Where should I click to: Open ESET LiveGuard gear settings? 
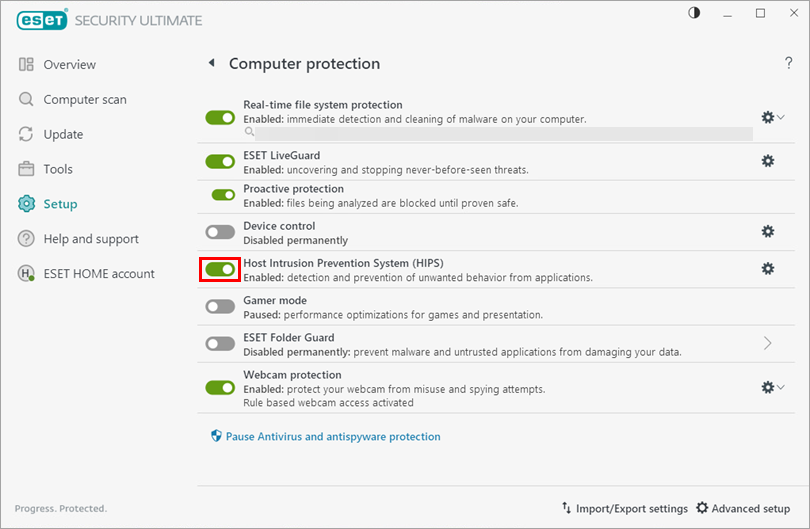768,160
